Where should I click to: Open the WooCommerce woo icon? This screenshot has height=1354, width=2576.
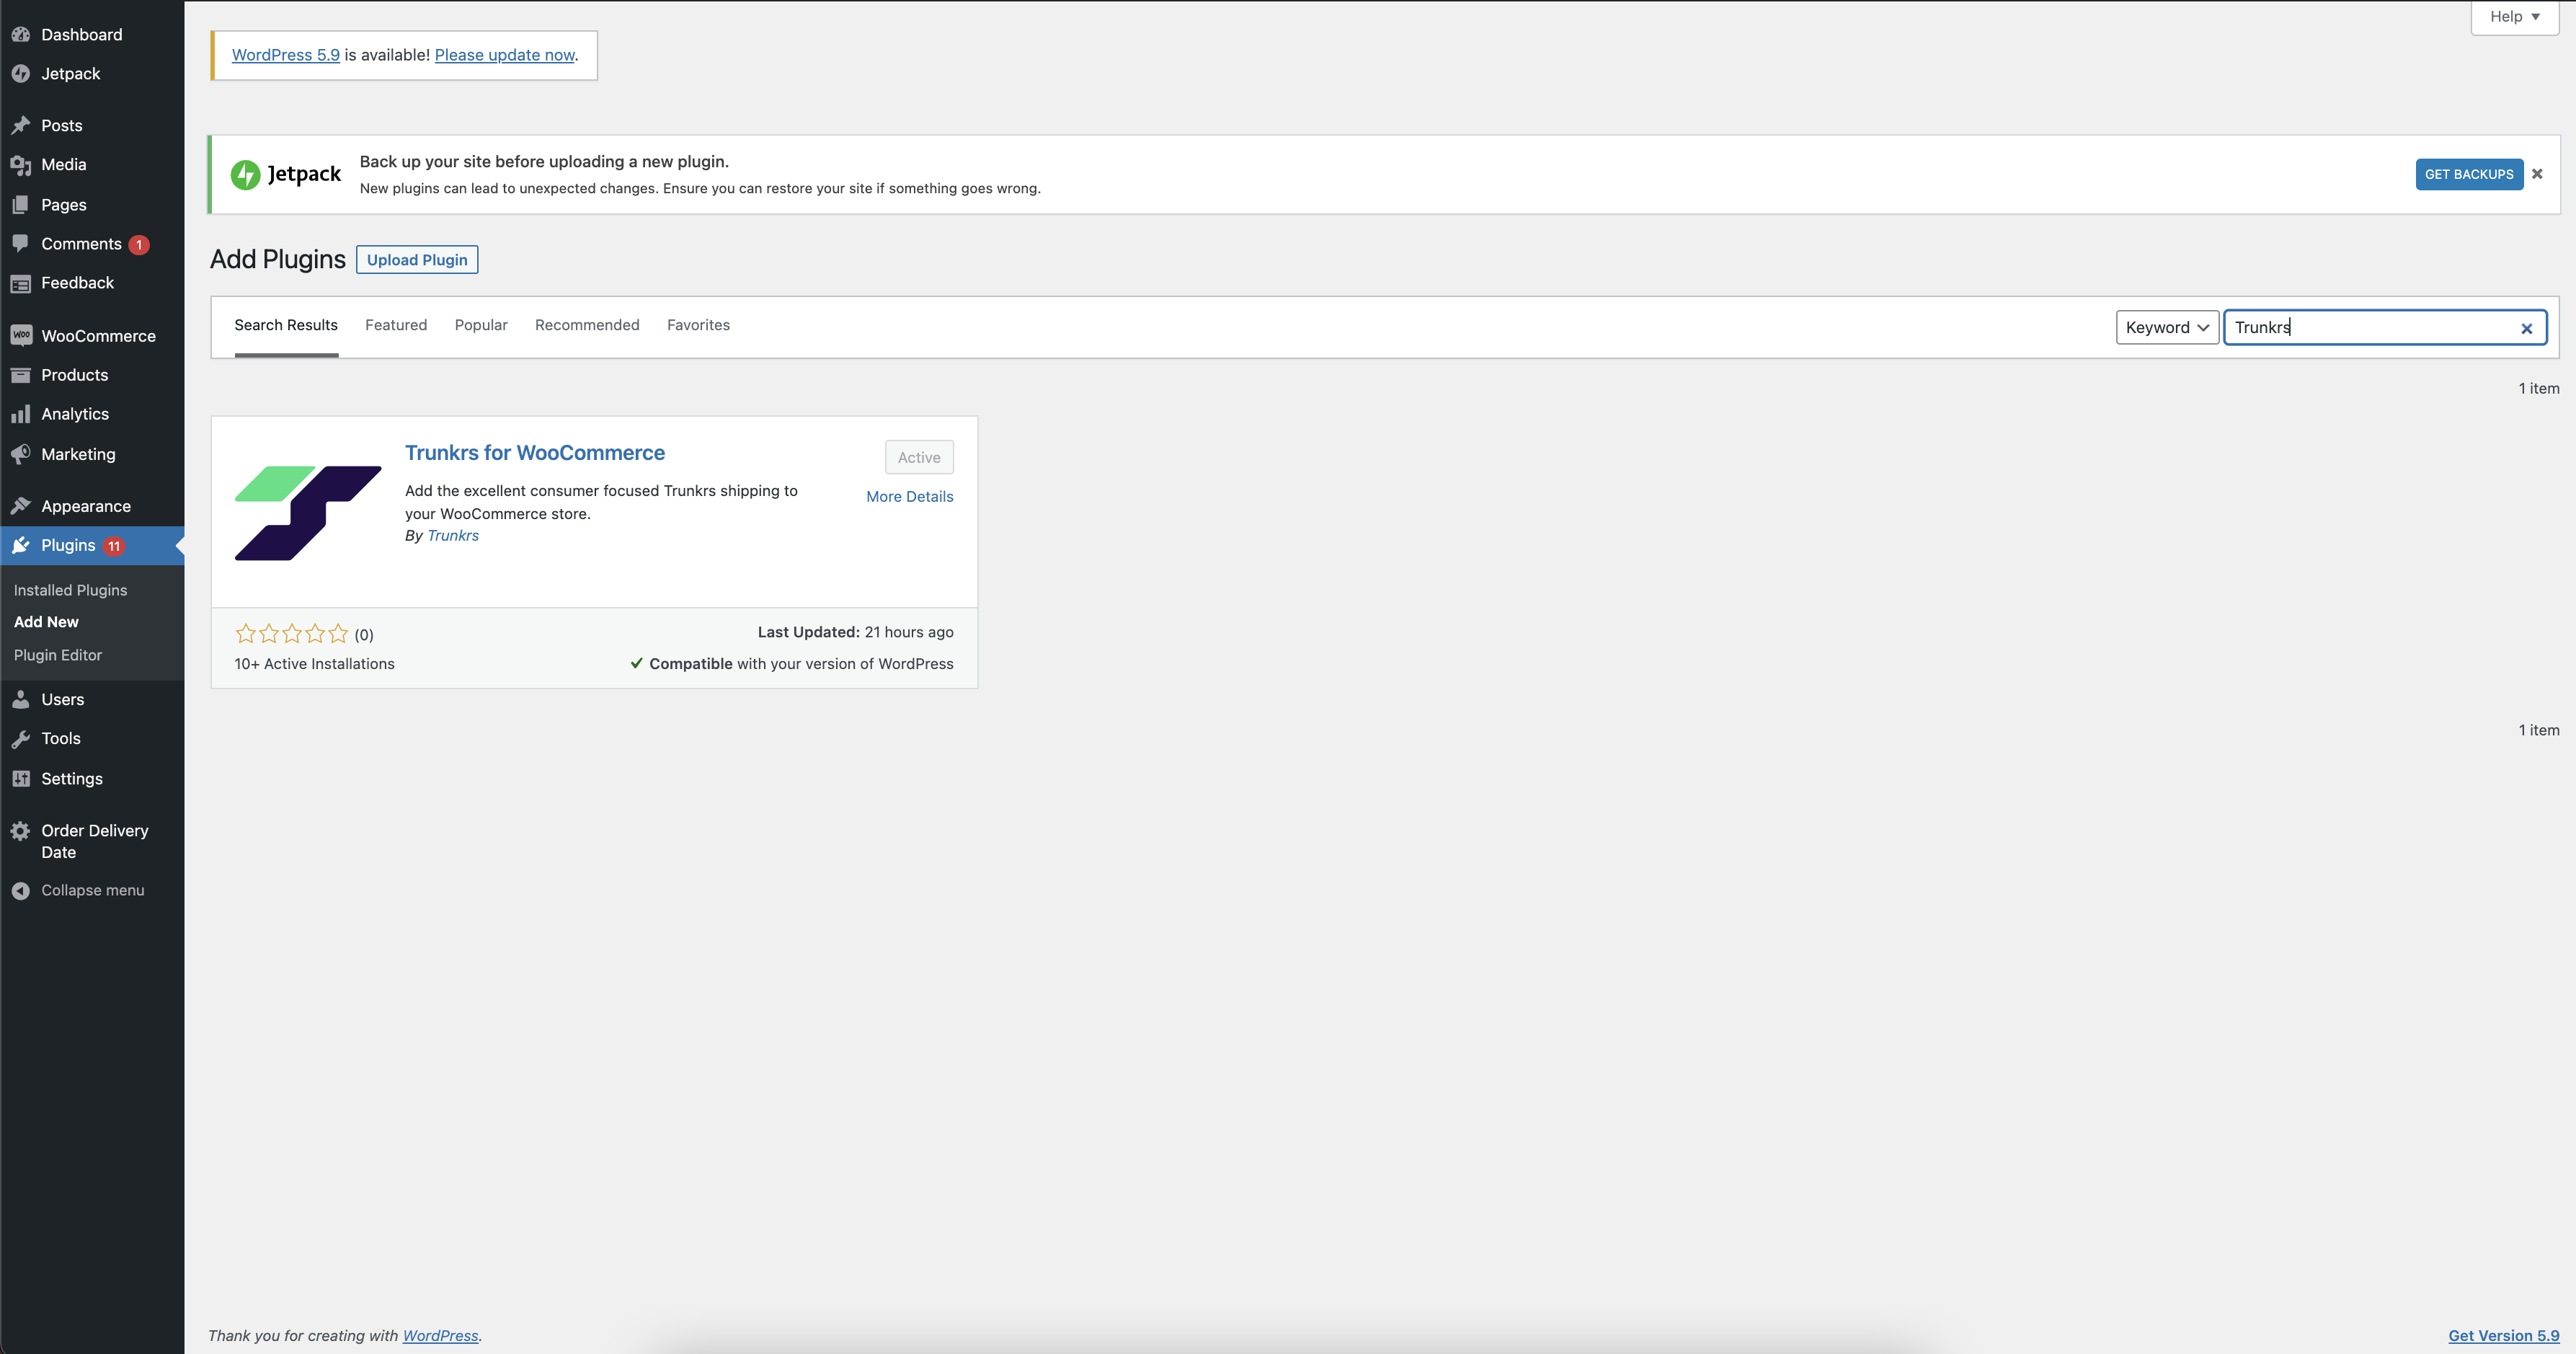(x=21, y=335)
